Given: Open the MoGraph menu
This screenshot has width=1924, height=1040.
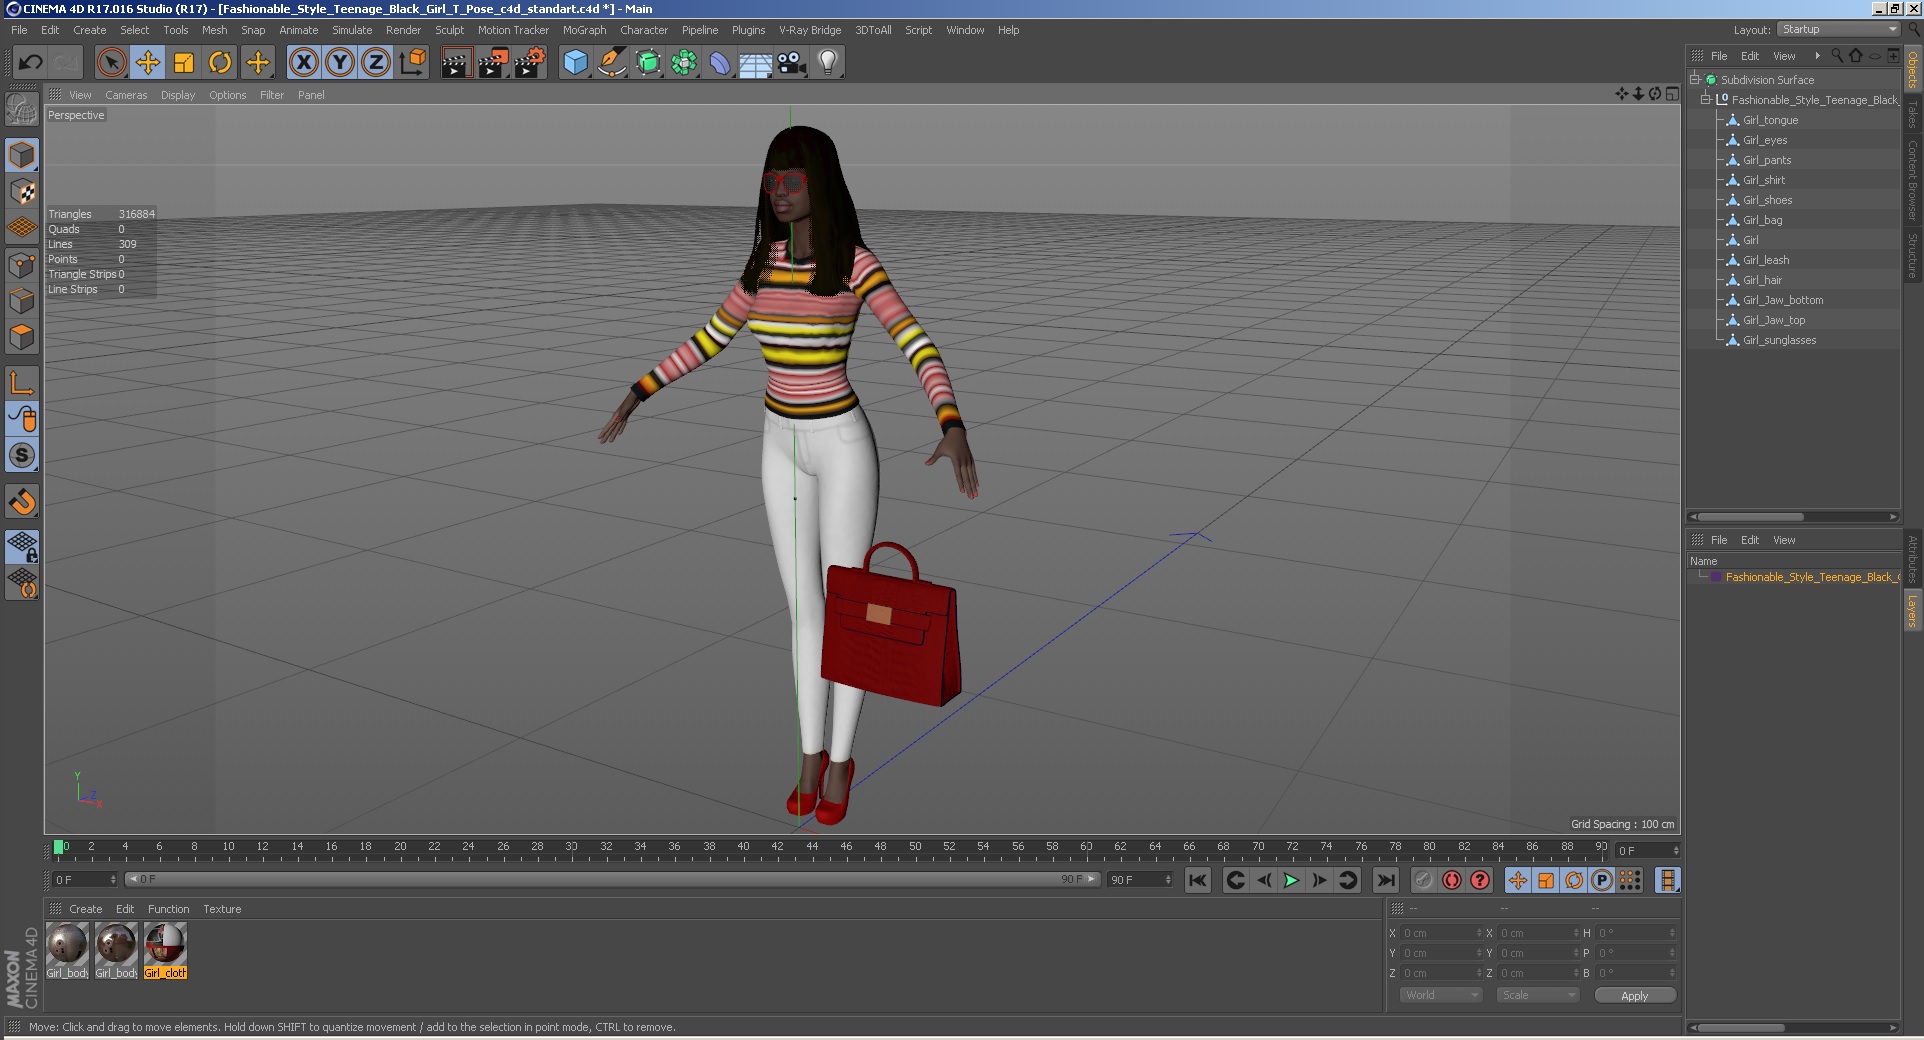Looking at the screenshot, I should pos(584,30).
